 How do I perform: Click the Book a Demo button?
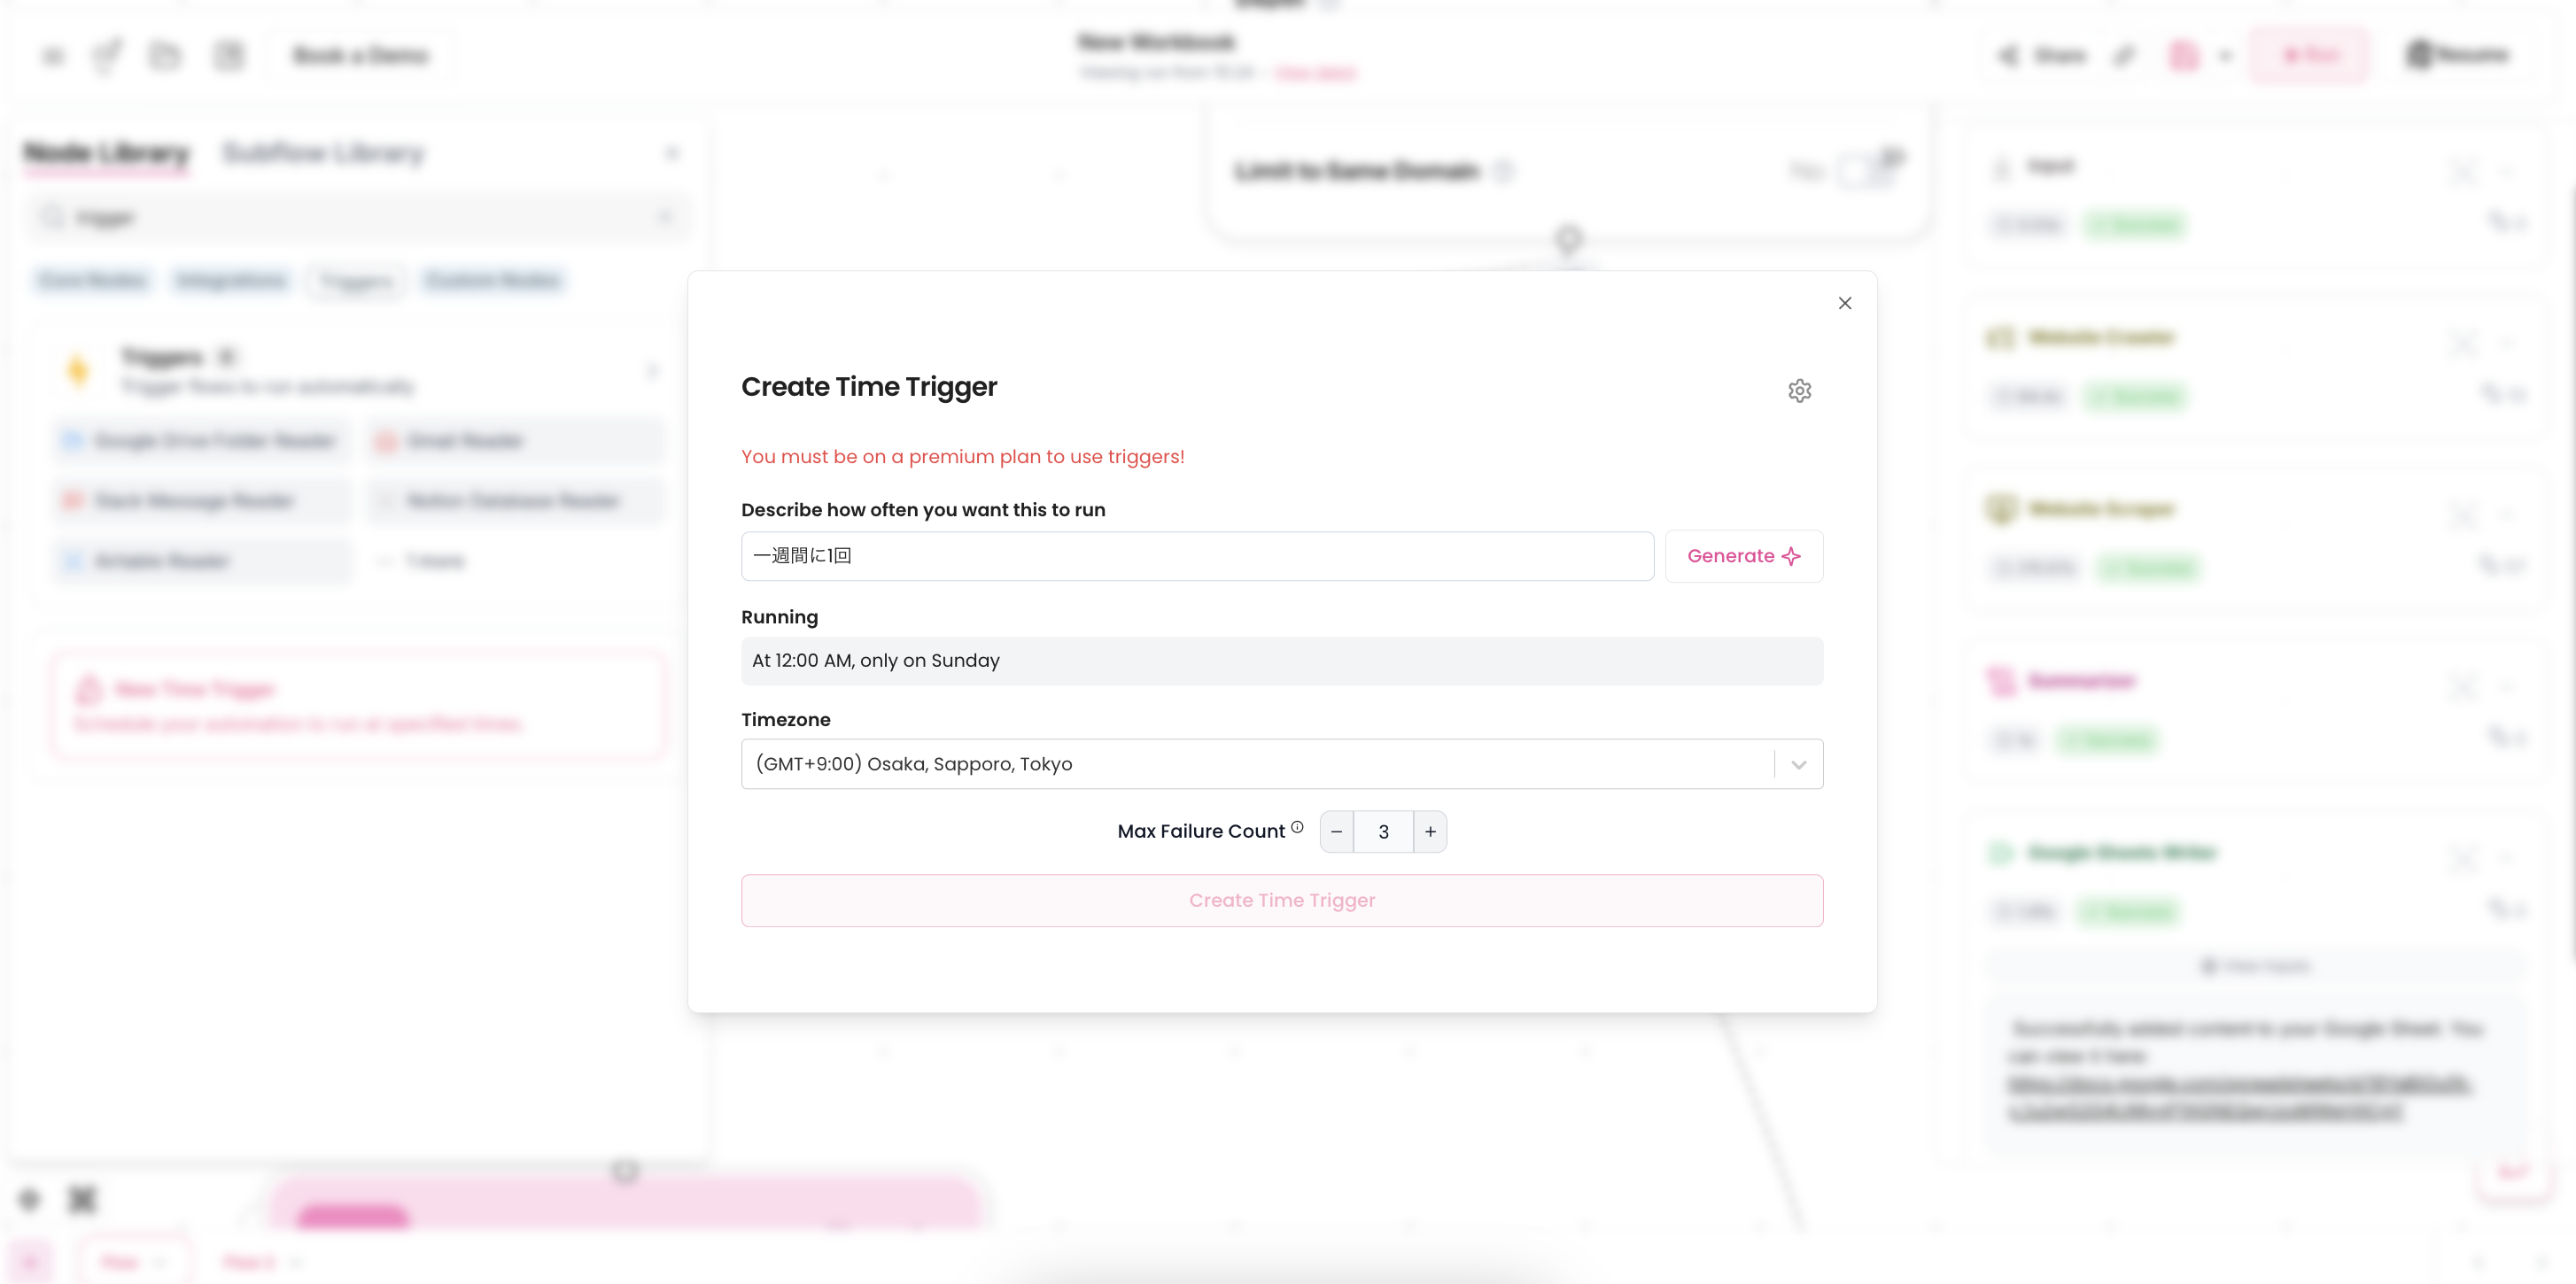click(360, 56)
